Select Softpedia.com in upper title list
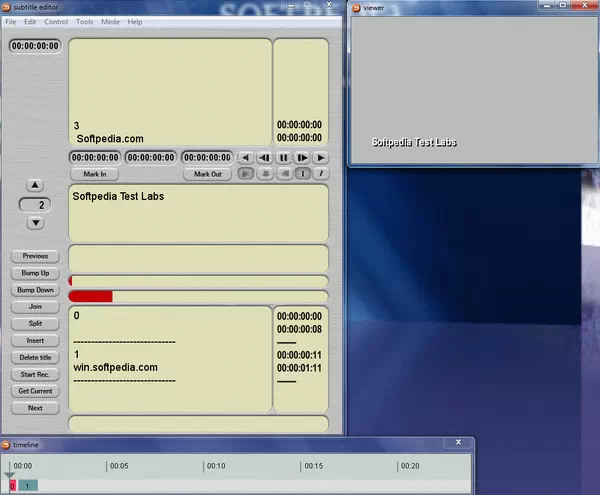Image resolution: width=600 pixels, height=495 pixels. [x=110, y=138]
